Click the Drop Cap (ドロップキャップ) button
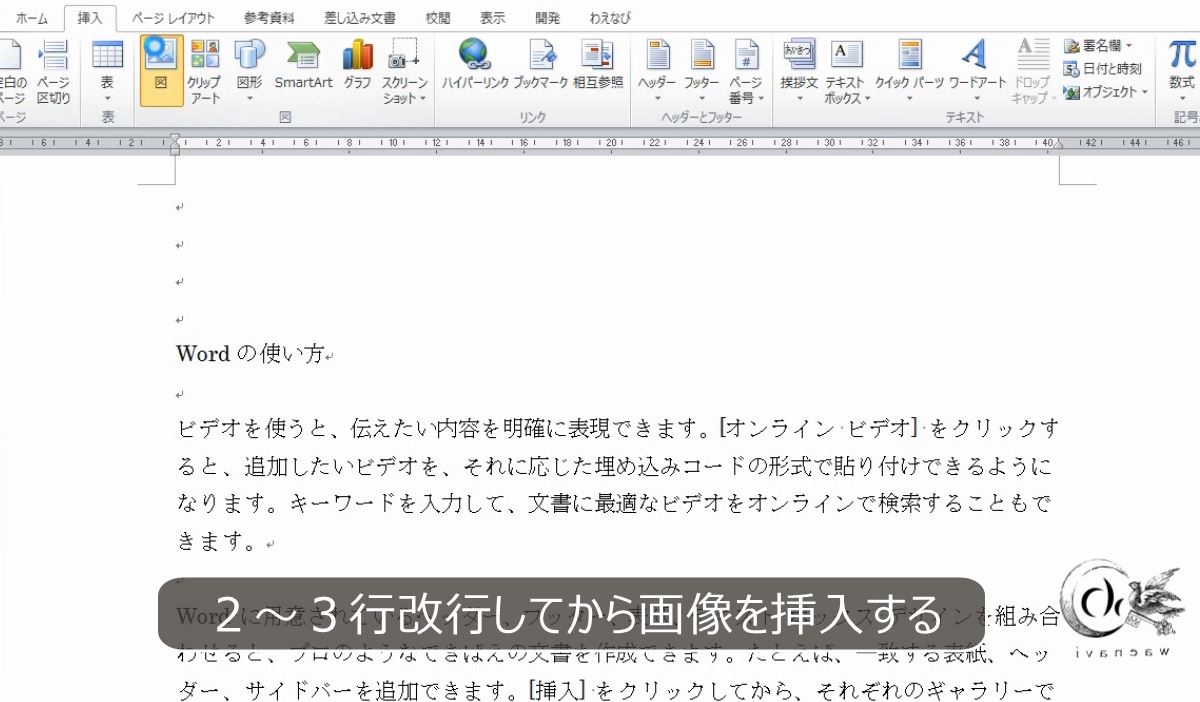Viewport: 1200px width, 702px height. click(1031, 70)
